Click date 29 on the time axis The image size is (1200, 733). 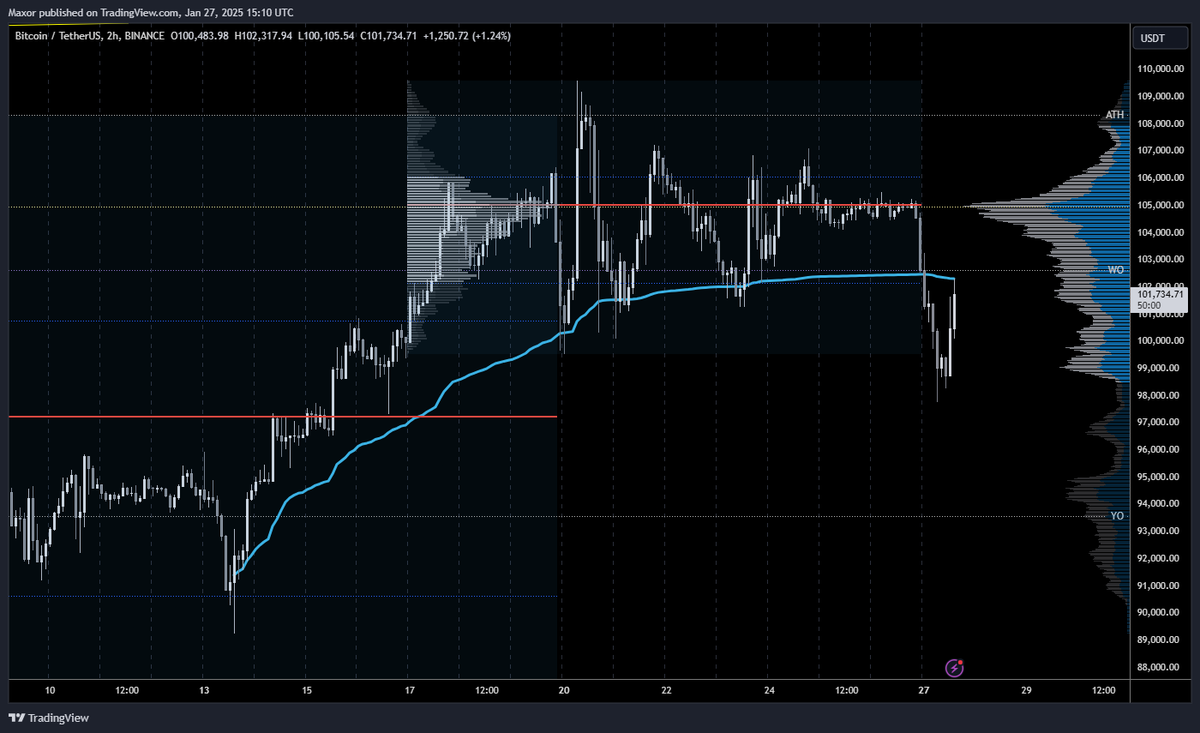[x=1026, y=690]
